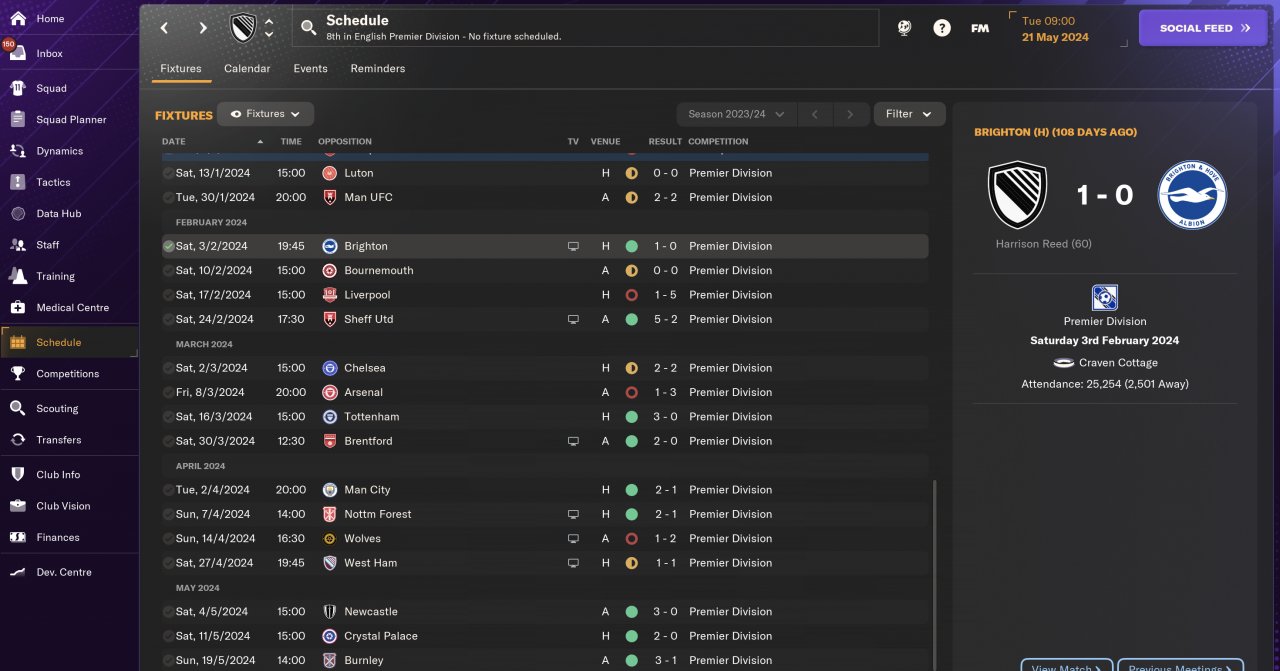Click the FM logo menu icon
The image size is (1280, 671).
[980, 28]
